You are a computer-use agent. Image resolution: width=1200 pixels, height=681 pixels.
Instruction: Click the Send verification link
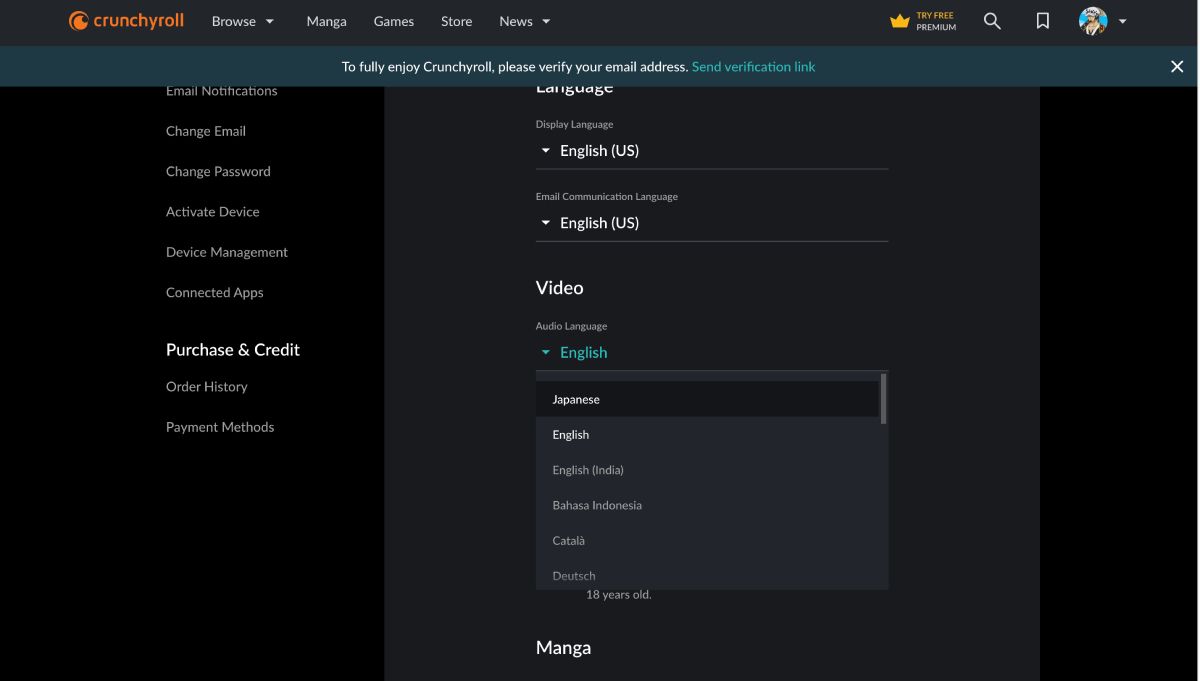(x=753, y=67)
